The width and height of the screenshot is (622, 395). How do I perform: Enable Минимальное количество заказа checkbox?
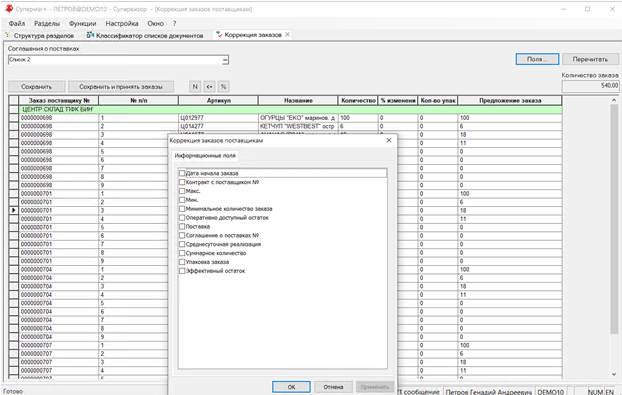pos(182,209)
